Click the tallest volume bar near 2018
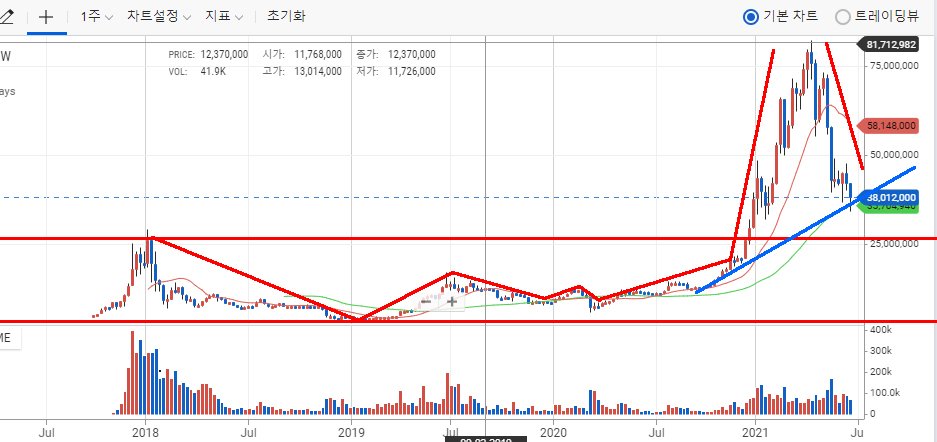This screenshot has height=442, width=937. pyautogui.click(x=133, y=372)
